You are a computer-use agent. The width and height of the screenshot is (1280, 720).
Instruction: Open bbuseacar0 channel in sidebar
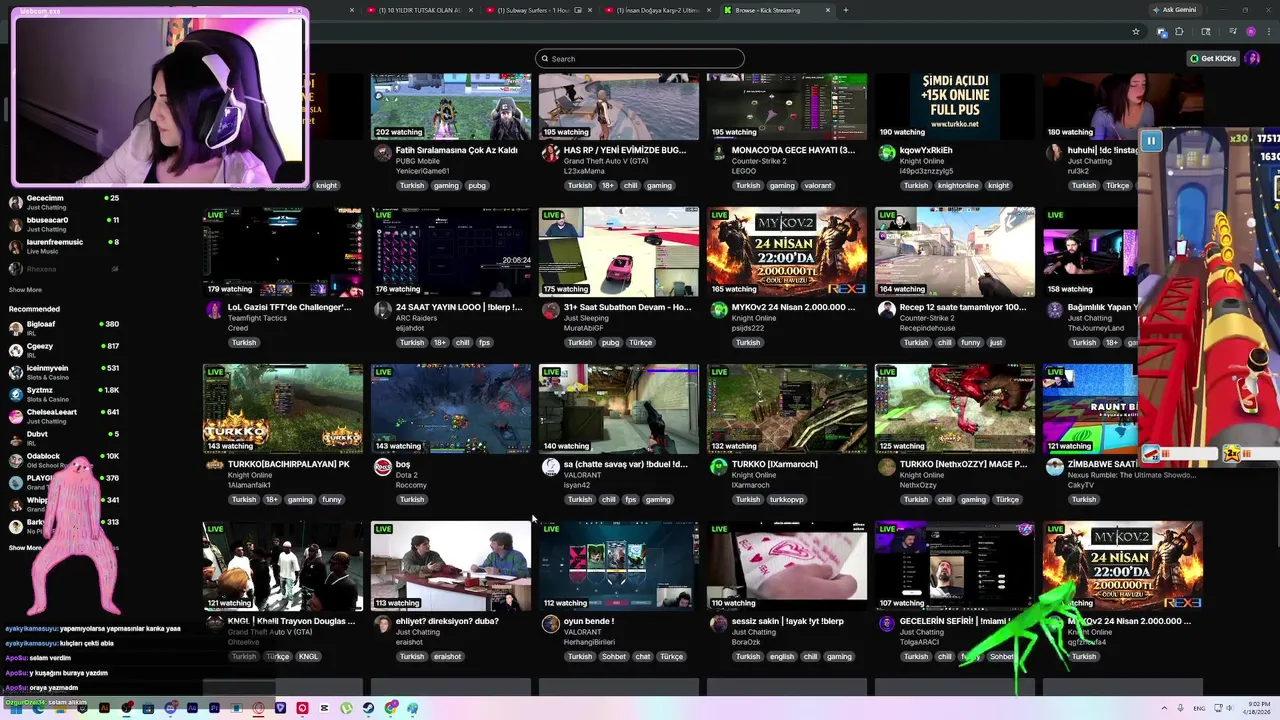(64, 224)
